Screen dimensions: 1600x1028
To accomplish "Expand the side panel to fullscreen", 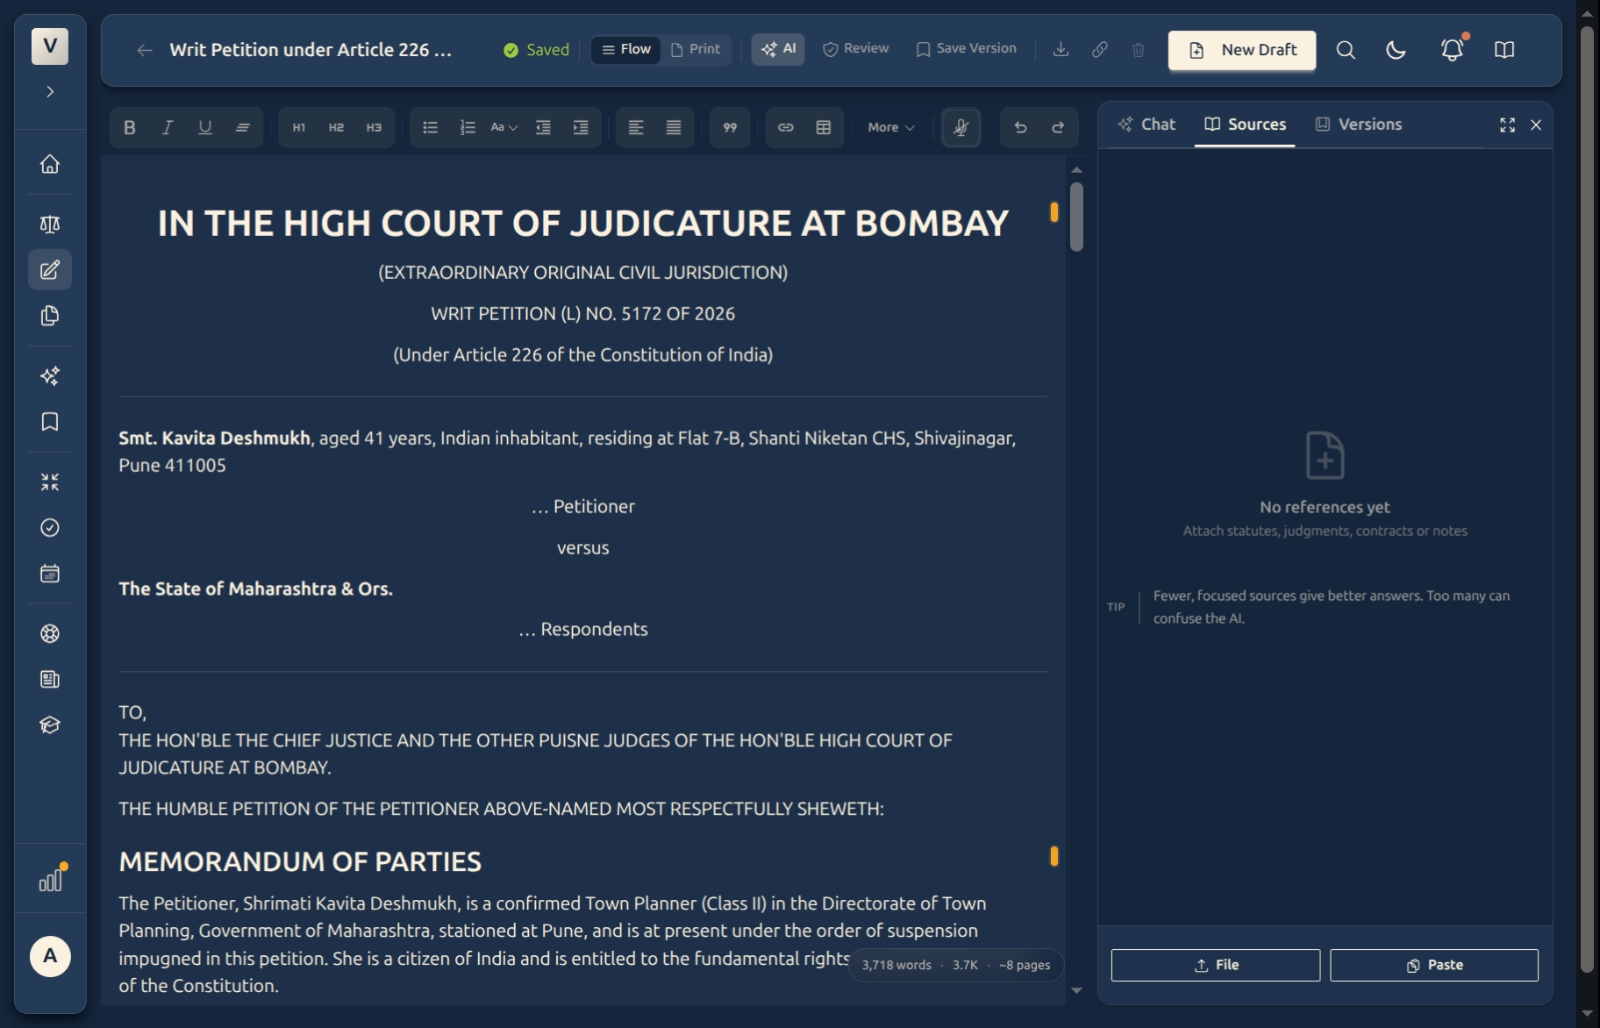I will tap(1507, 125).
